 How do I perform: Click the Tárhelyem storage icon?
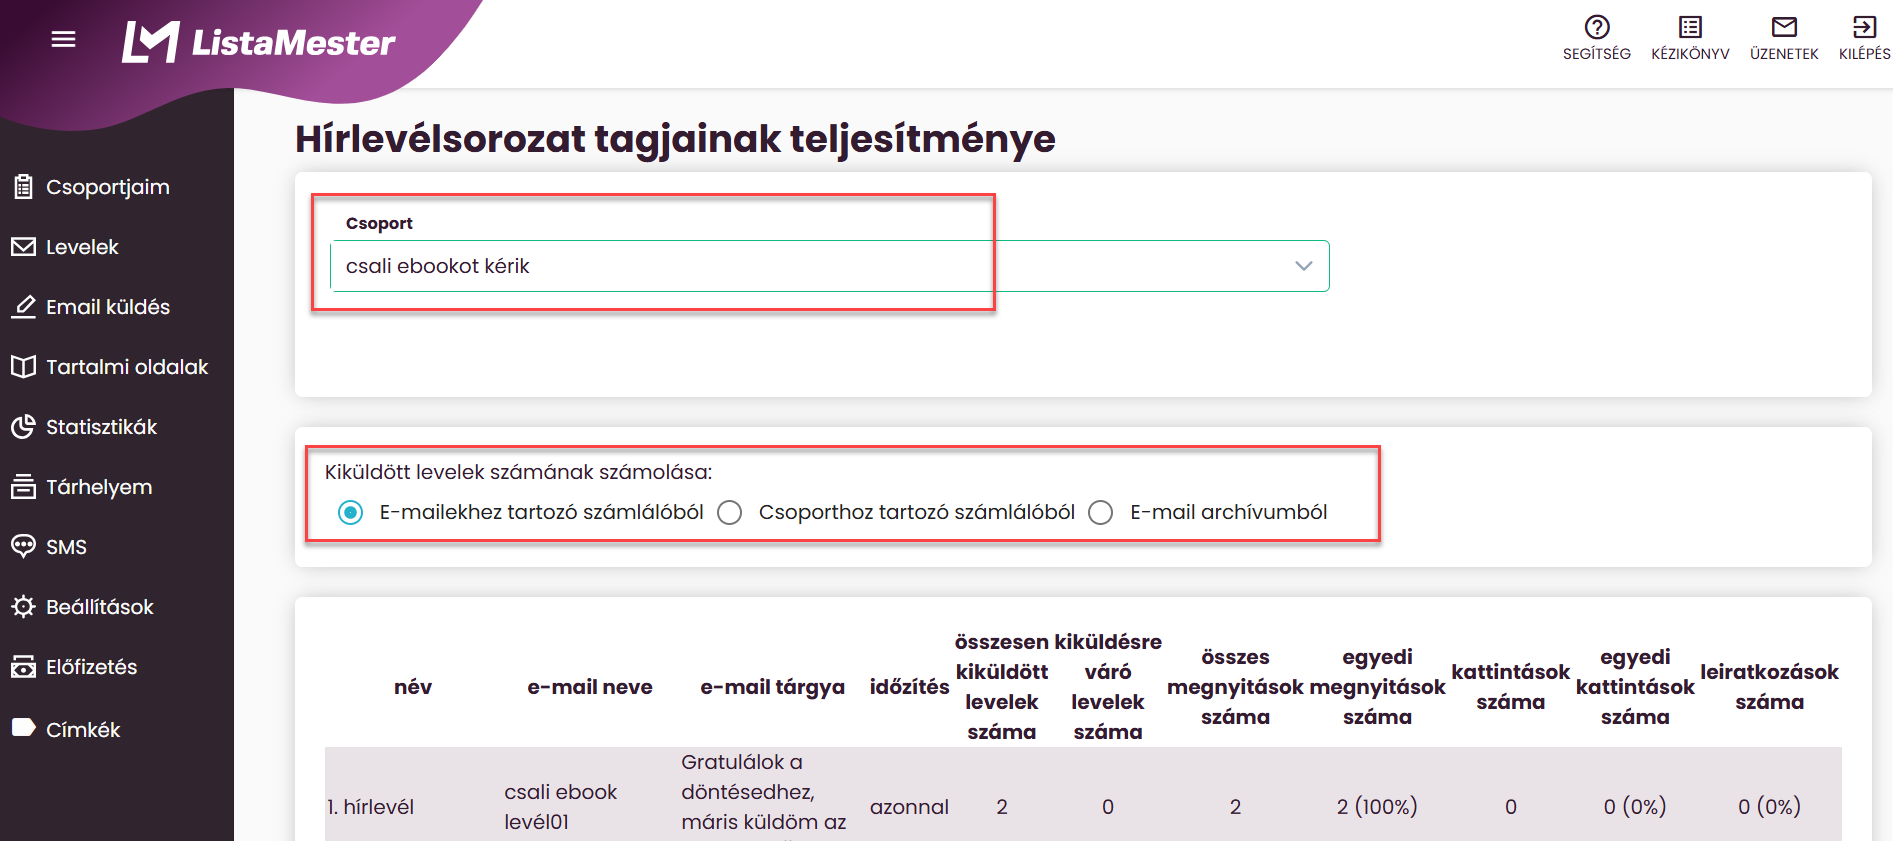[23, 486]
